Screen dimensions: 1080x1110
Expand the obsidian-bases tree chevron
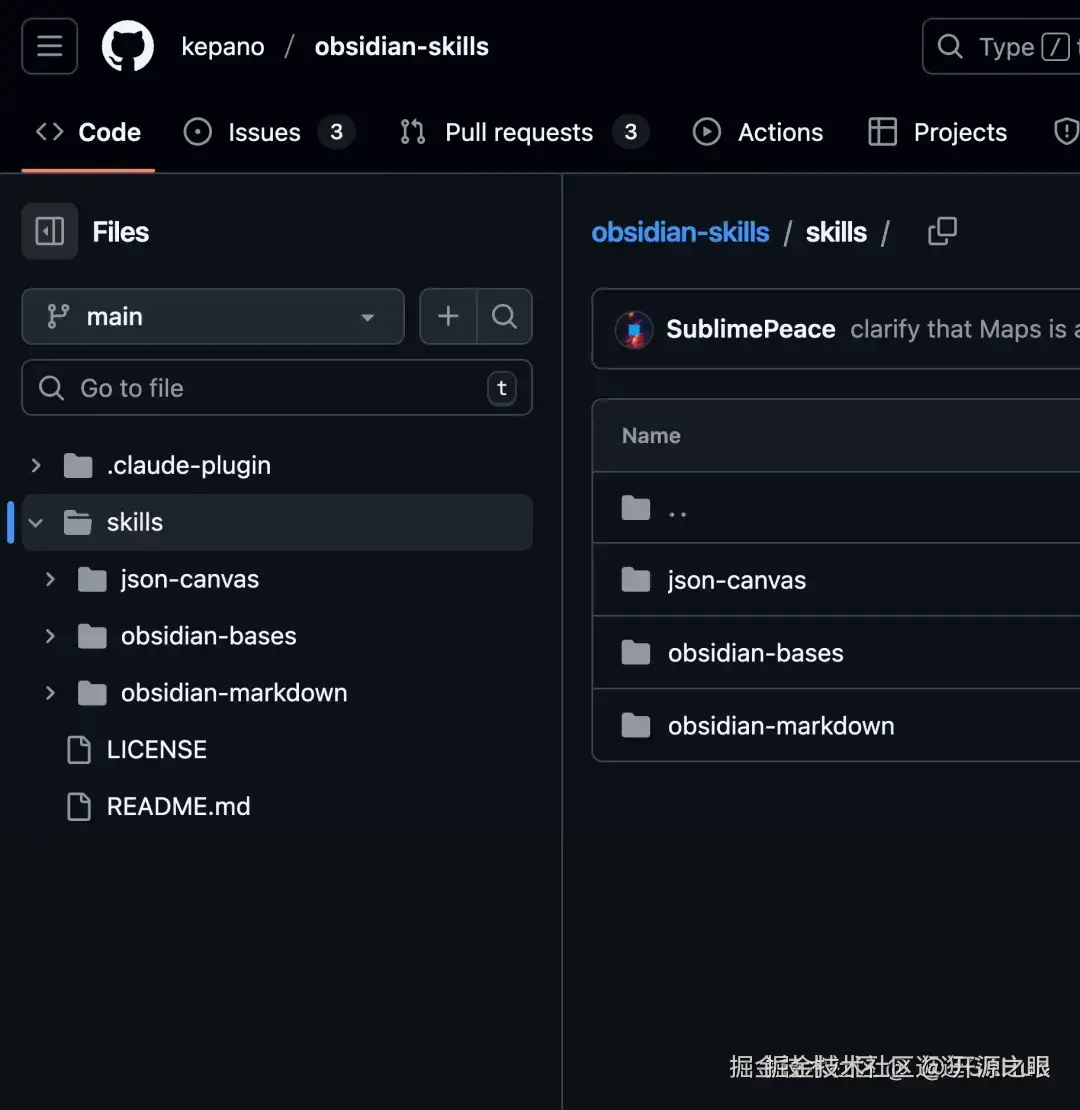(50, 636)
